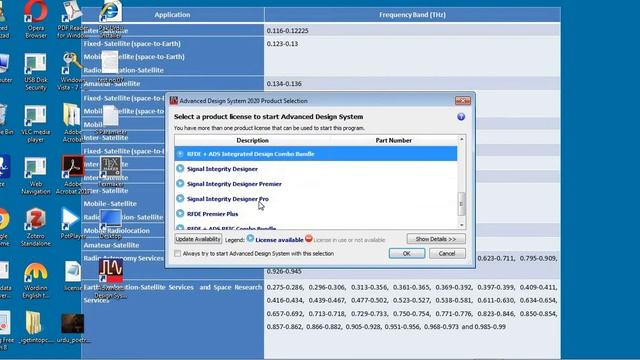Click license icon beside Signal Integrity Designer Premier
This screenshot has width=640, height=360.
[180, 184]
